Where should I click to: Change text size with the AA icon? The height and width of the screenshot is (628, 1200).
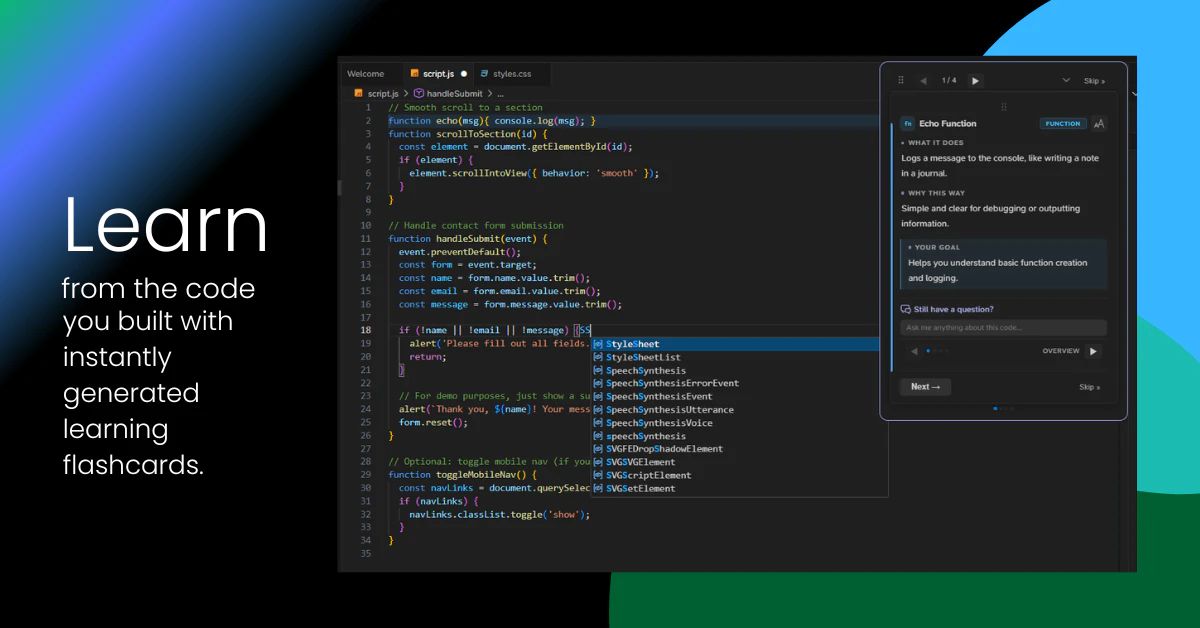pyautogui.click(x=1099, y=124)
